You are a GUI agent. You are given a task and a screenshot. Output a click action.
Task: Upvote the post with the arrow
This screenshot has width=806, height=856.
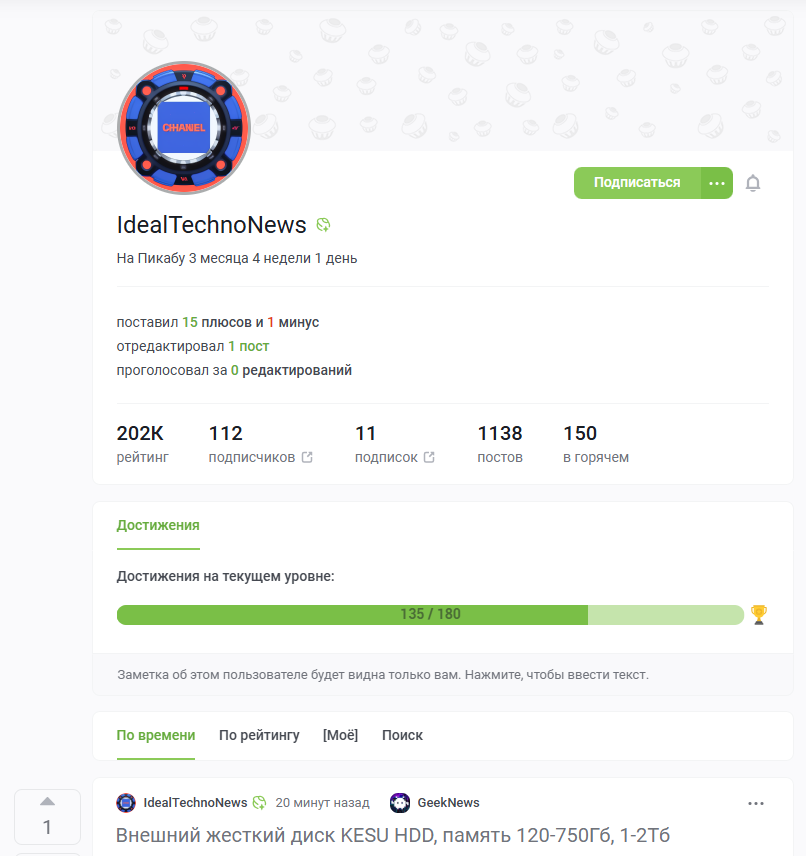tap(48, 801)
